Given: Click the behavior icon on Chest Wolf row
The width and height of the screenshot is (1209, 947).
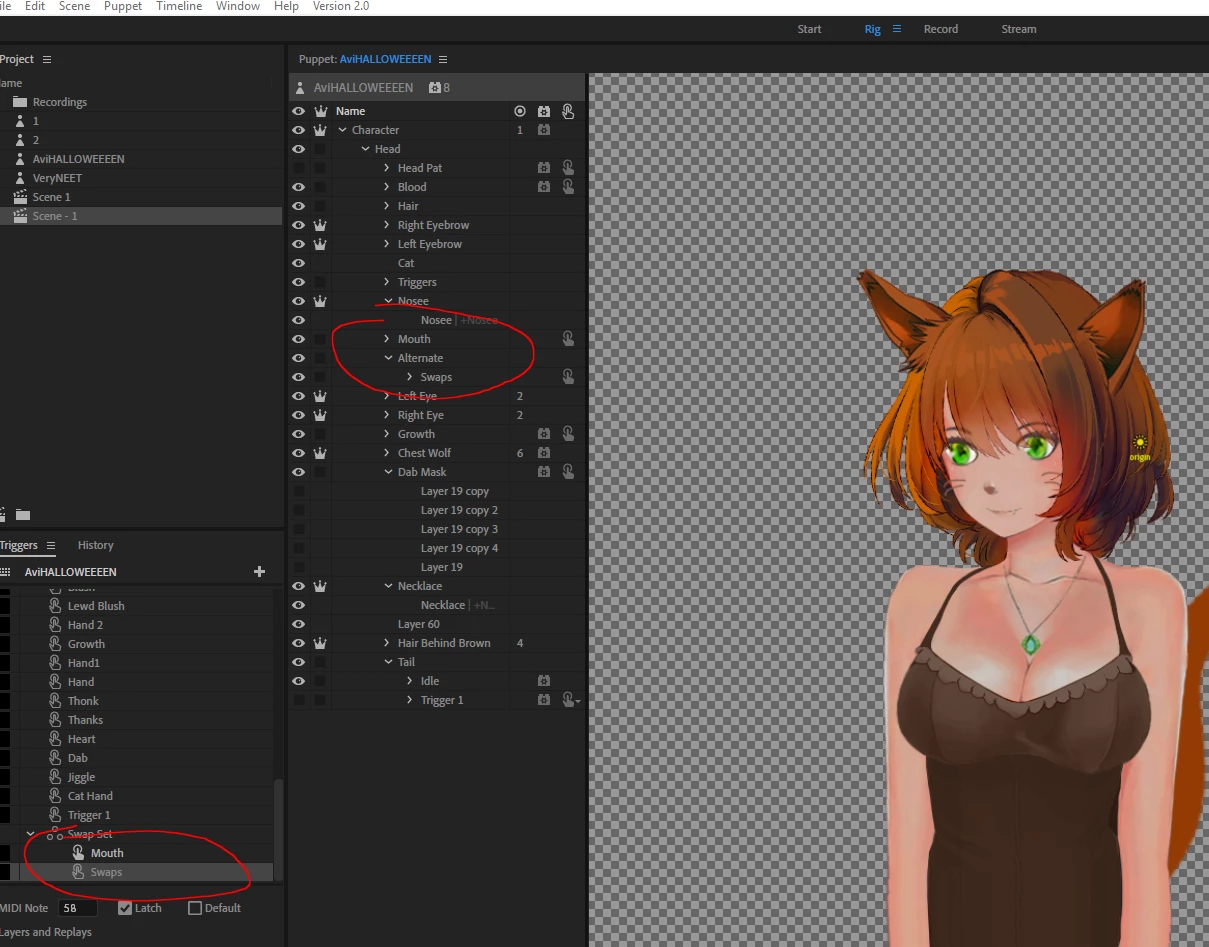Looking at the screenshot, I should point(544,453).
